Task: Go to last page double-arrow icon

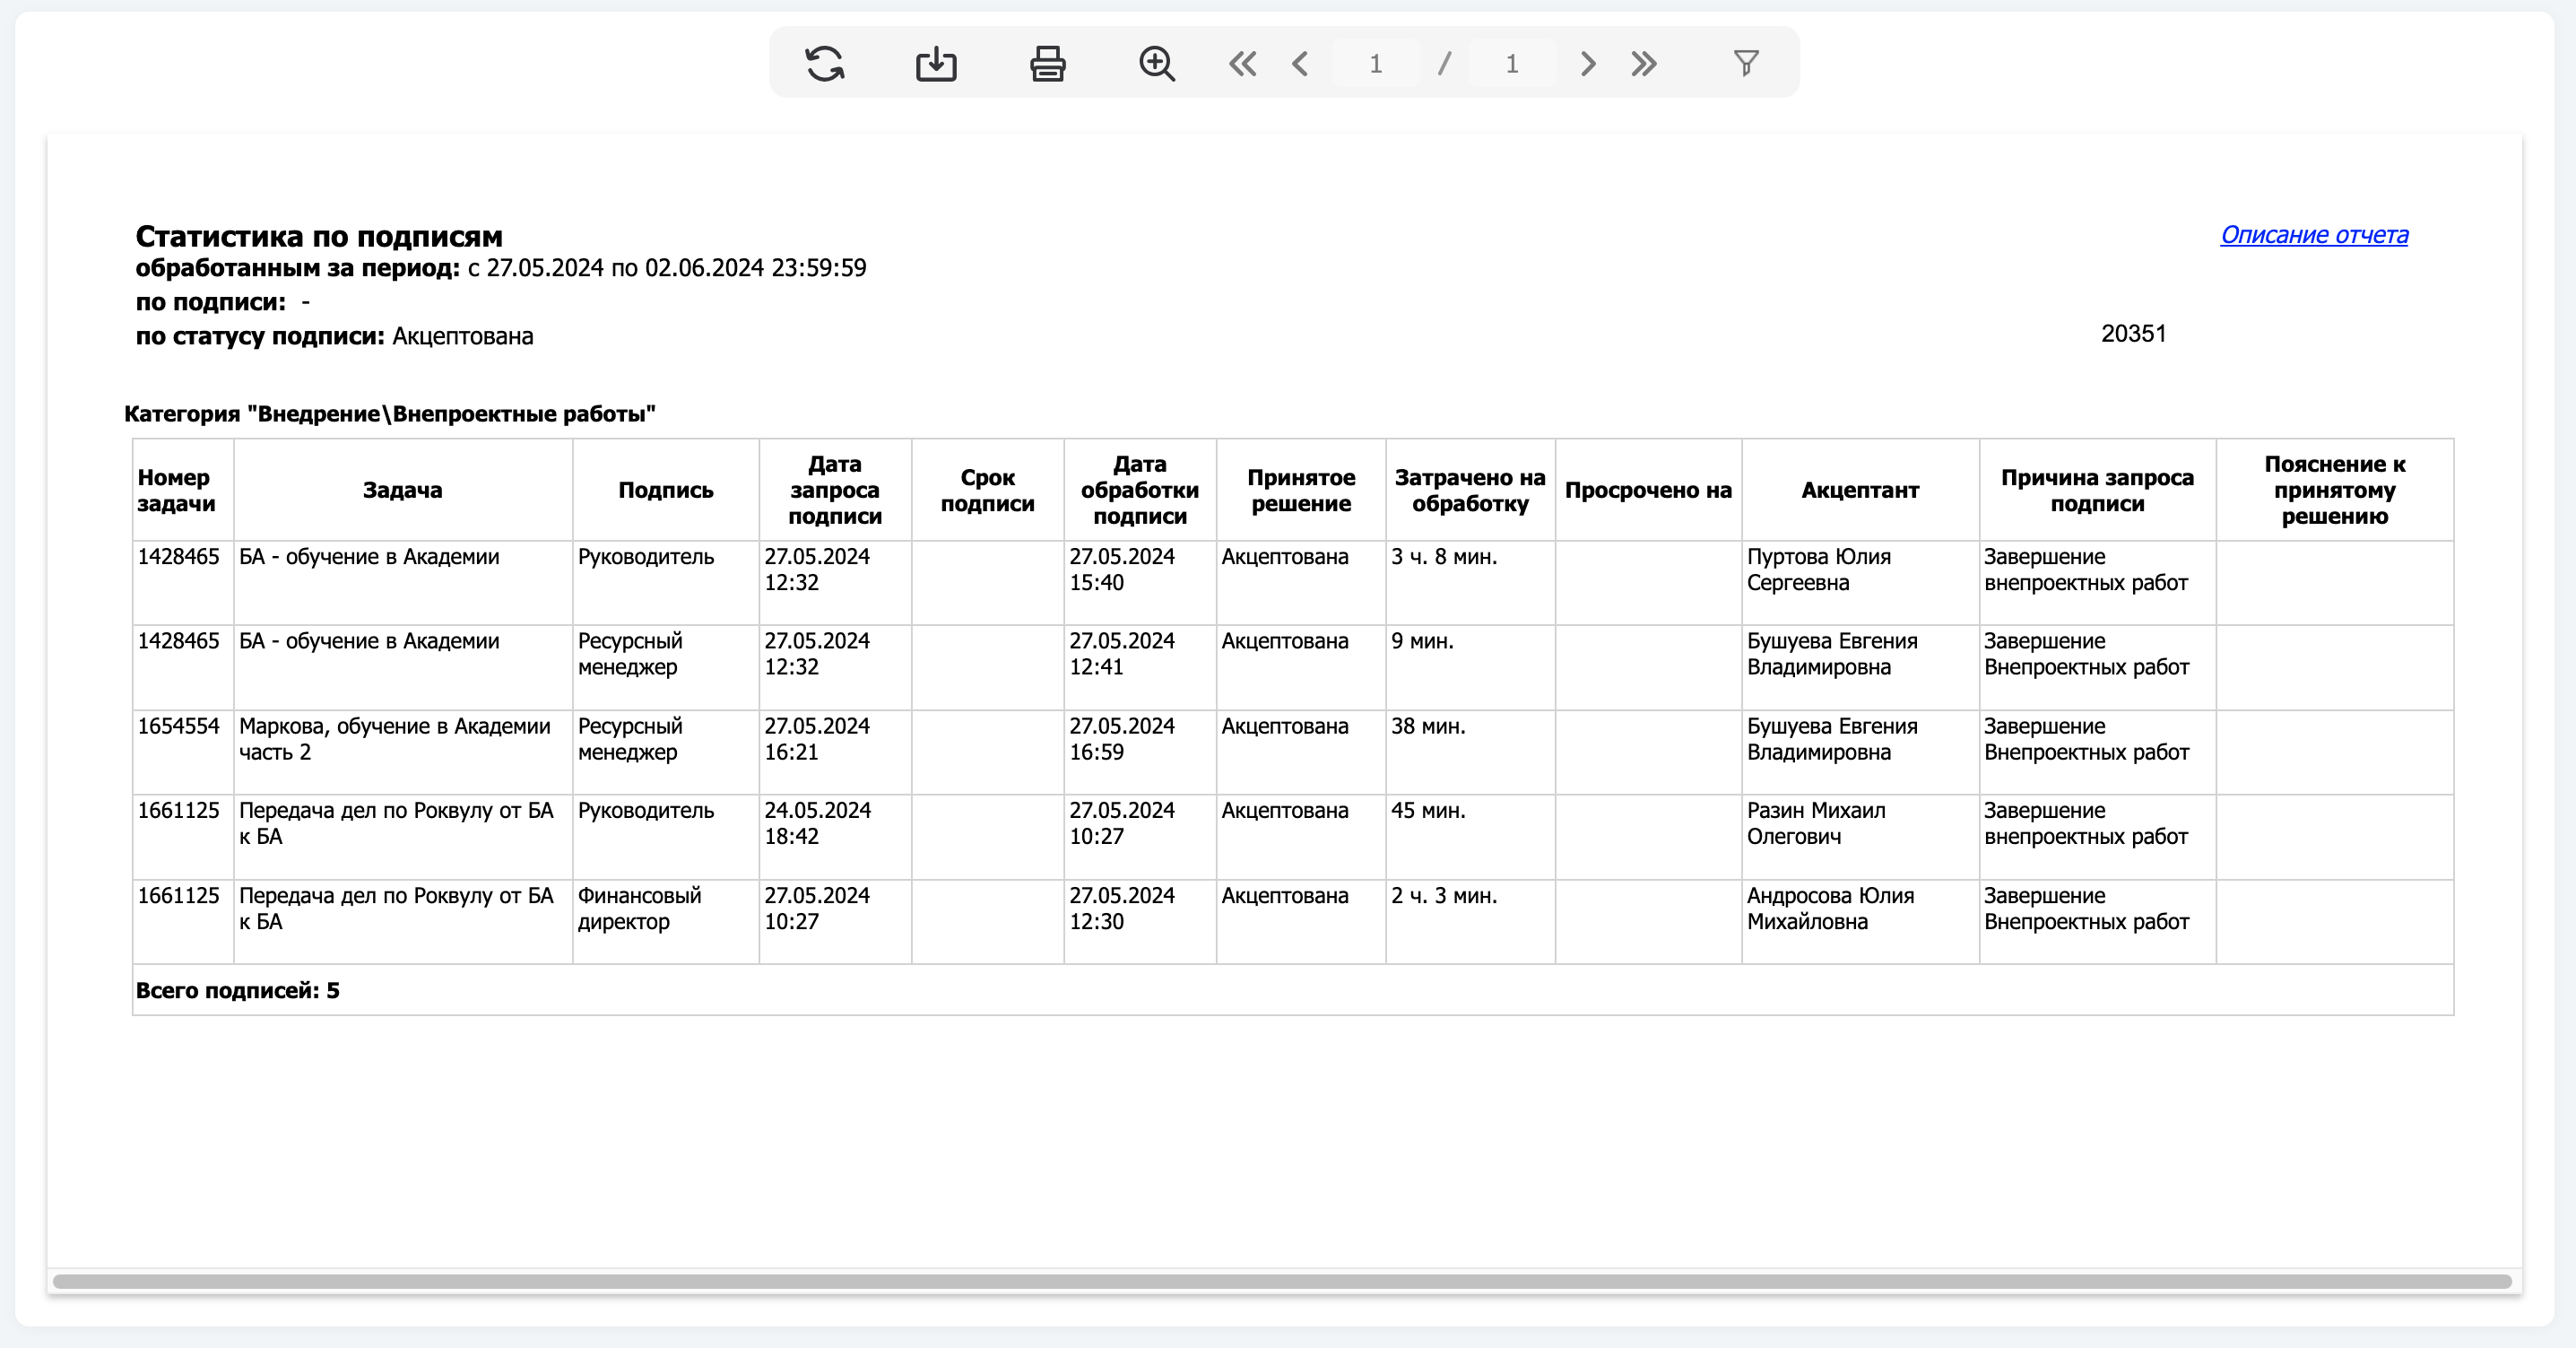Action: (x=1644, y=64)
